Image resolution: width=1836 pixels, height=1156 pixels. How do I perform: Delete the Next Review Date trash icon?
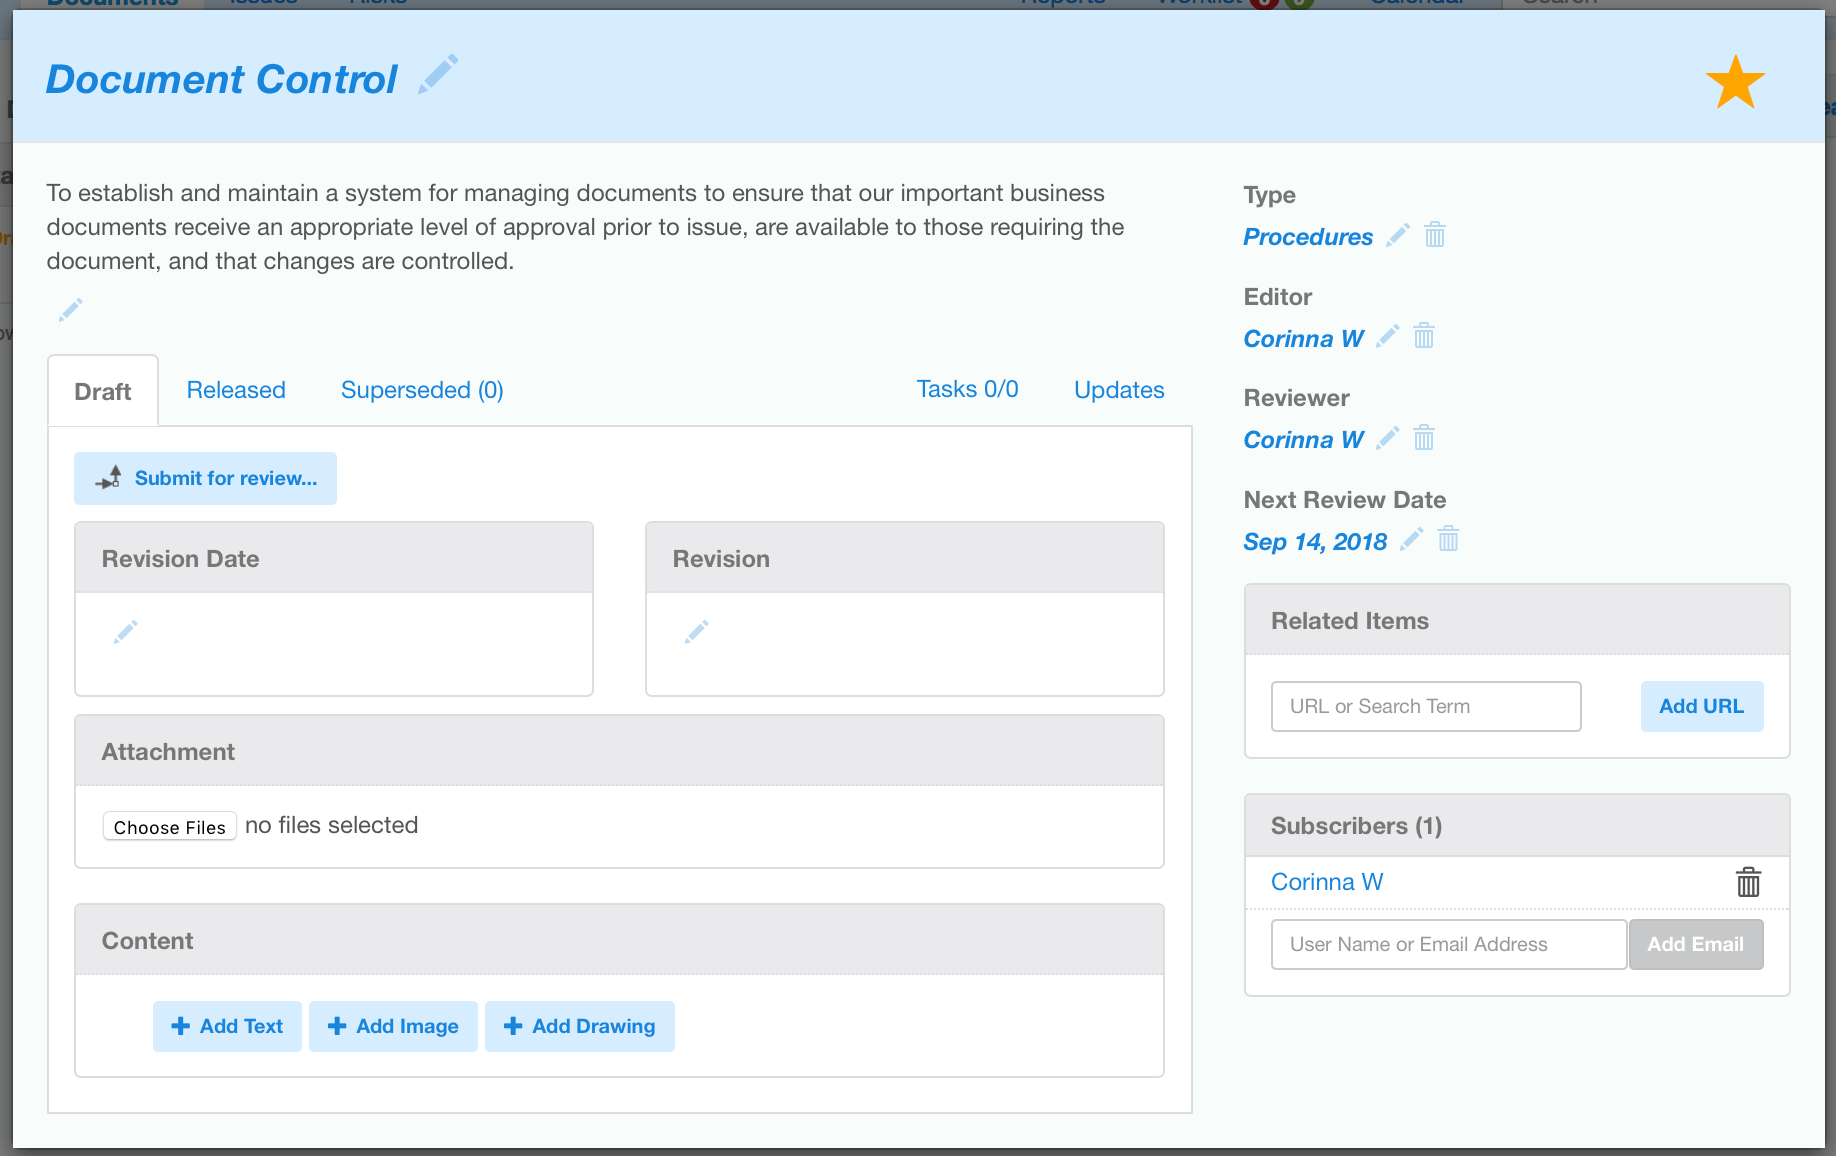click(1448, 540)
